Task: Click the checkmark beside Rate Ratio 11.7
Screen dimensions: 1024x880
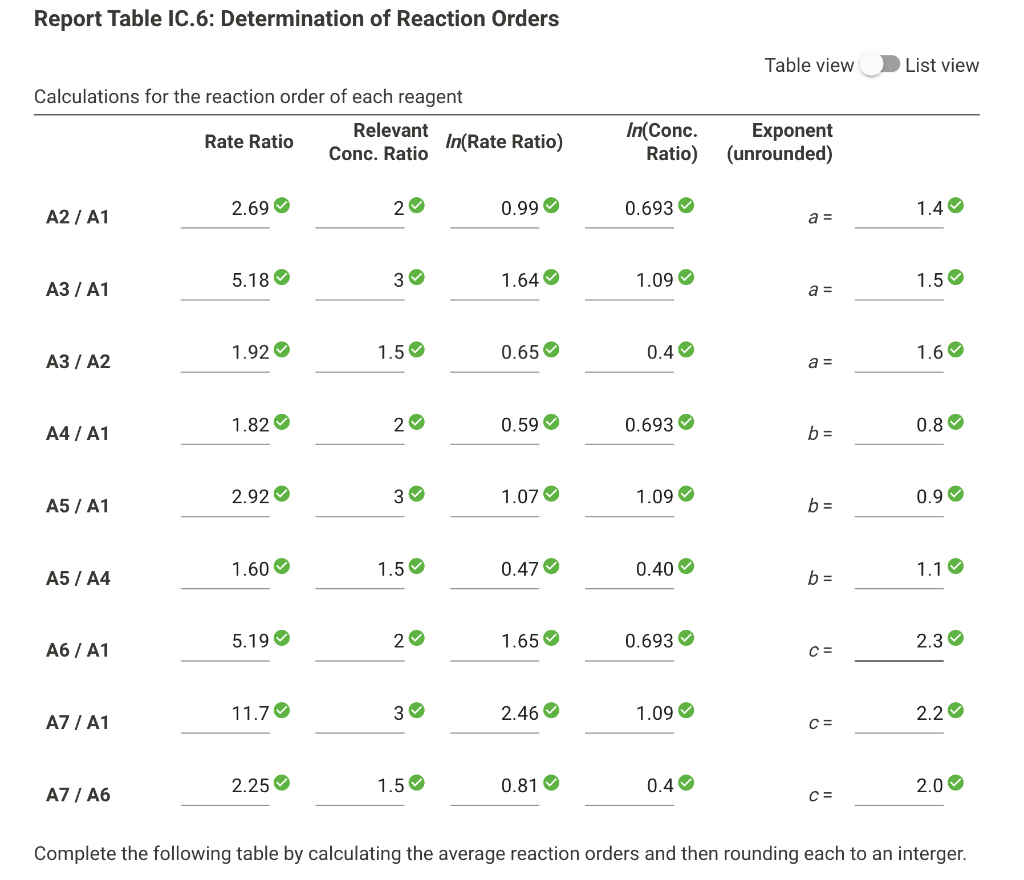Action: [x=281, y=709]
